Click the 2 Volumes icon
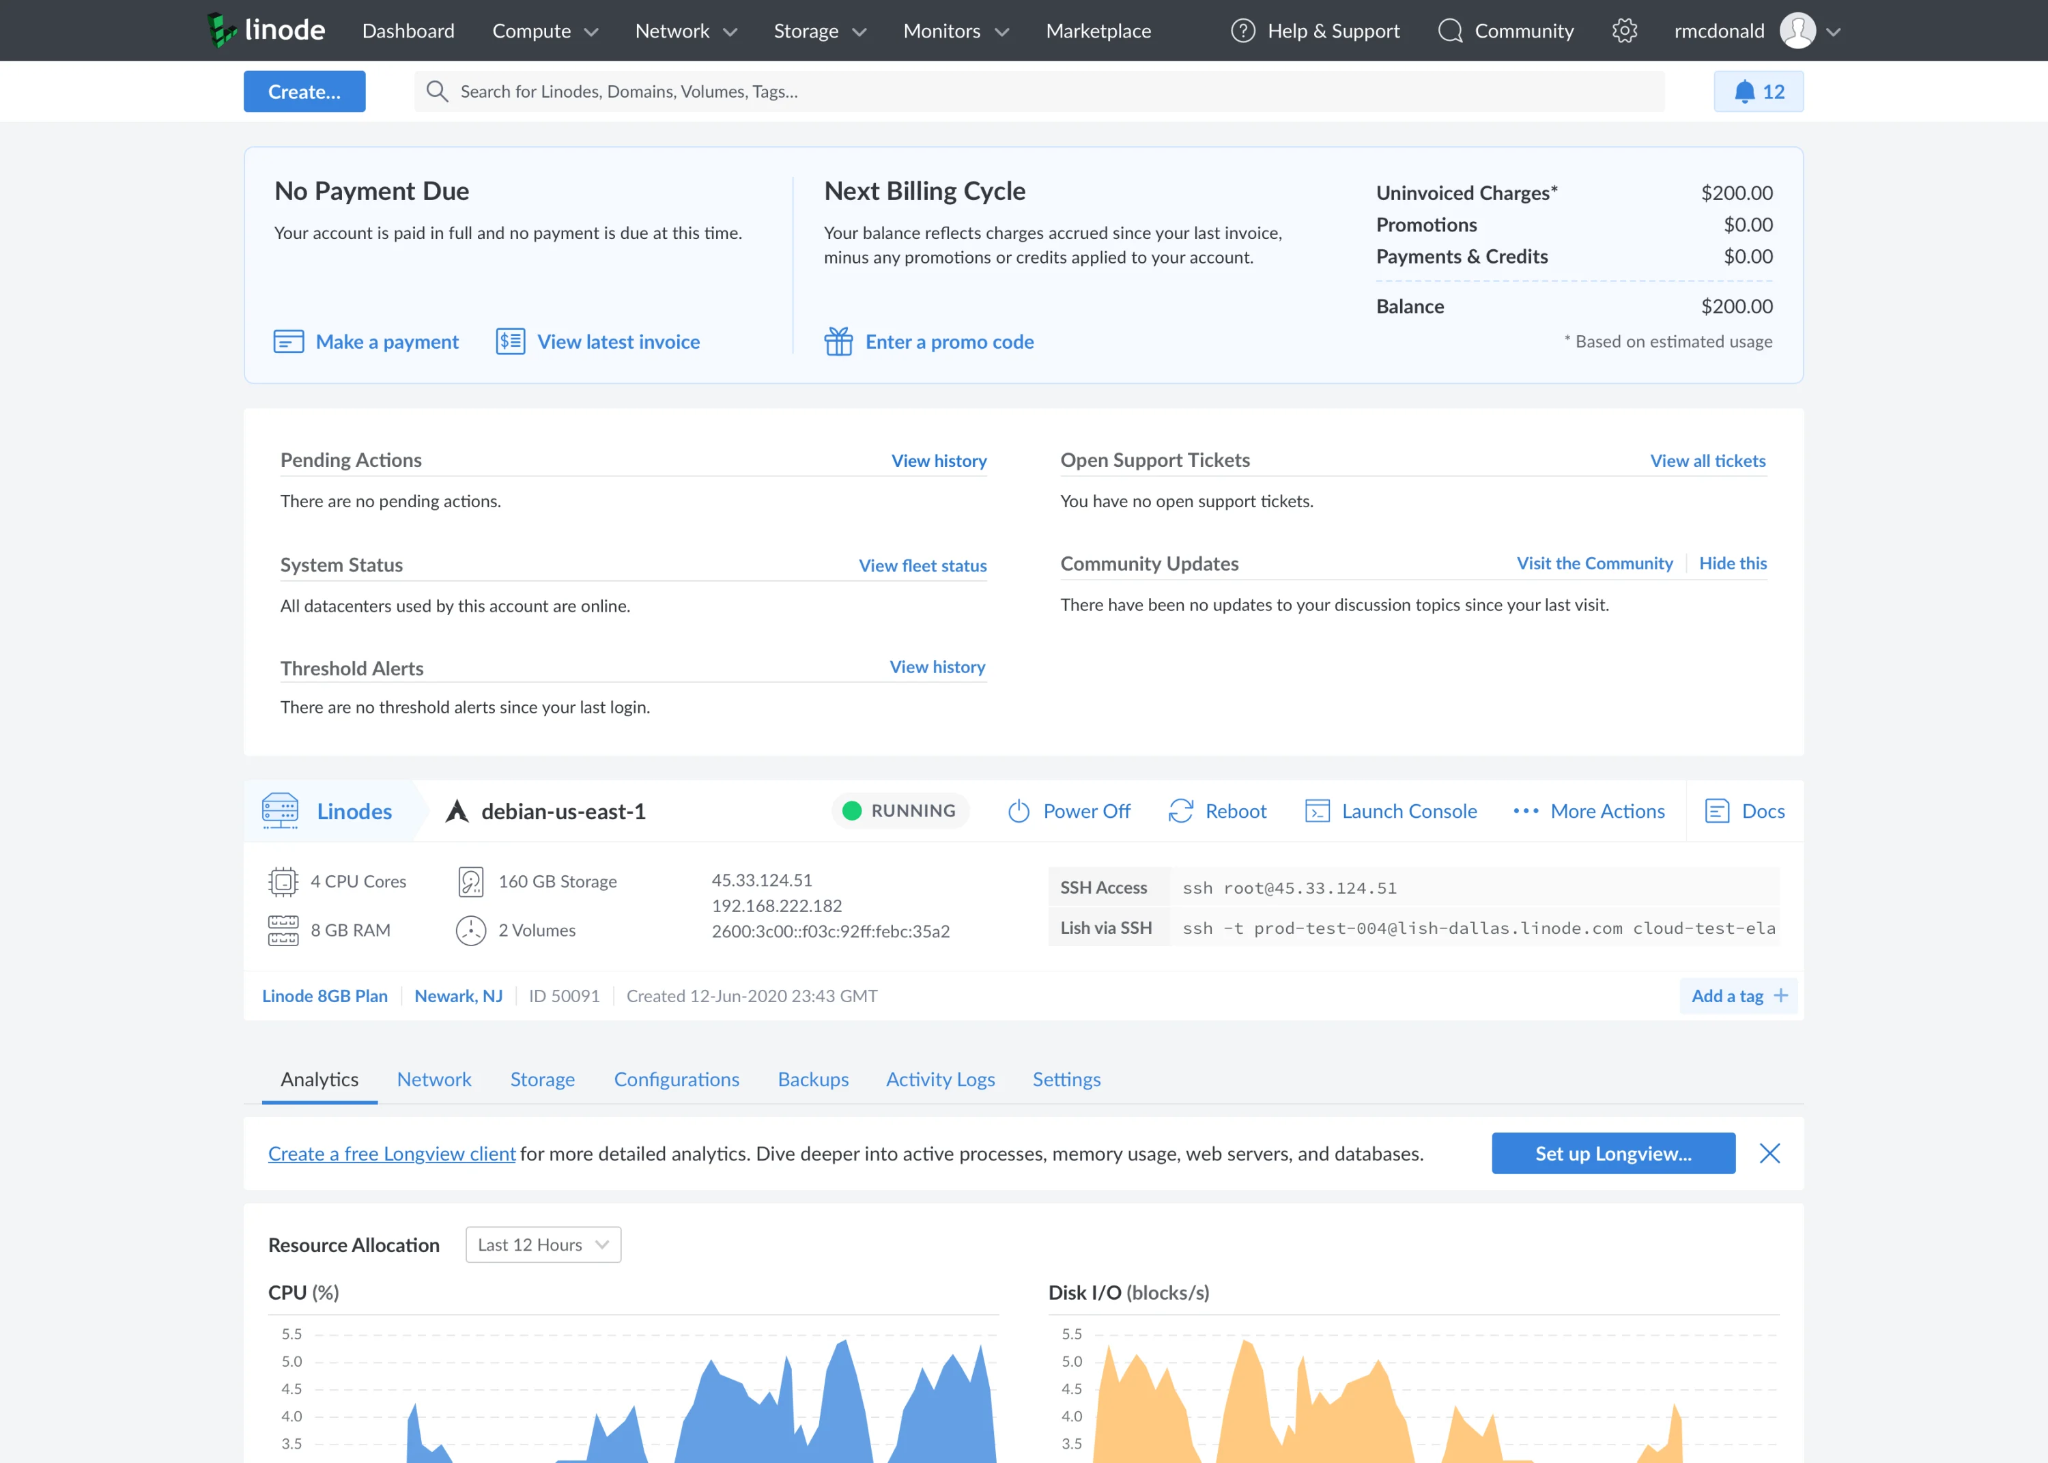The width and height of the screenshot is (2048, 1463). coord(471,930)
